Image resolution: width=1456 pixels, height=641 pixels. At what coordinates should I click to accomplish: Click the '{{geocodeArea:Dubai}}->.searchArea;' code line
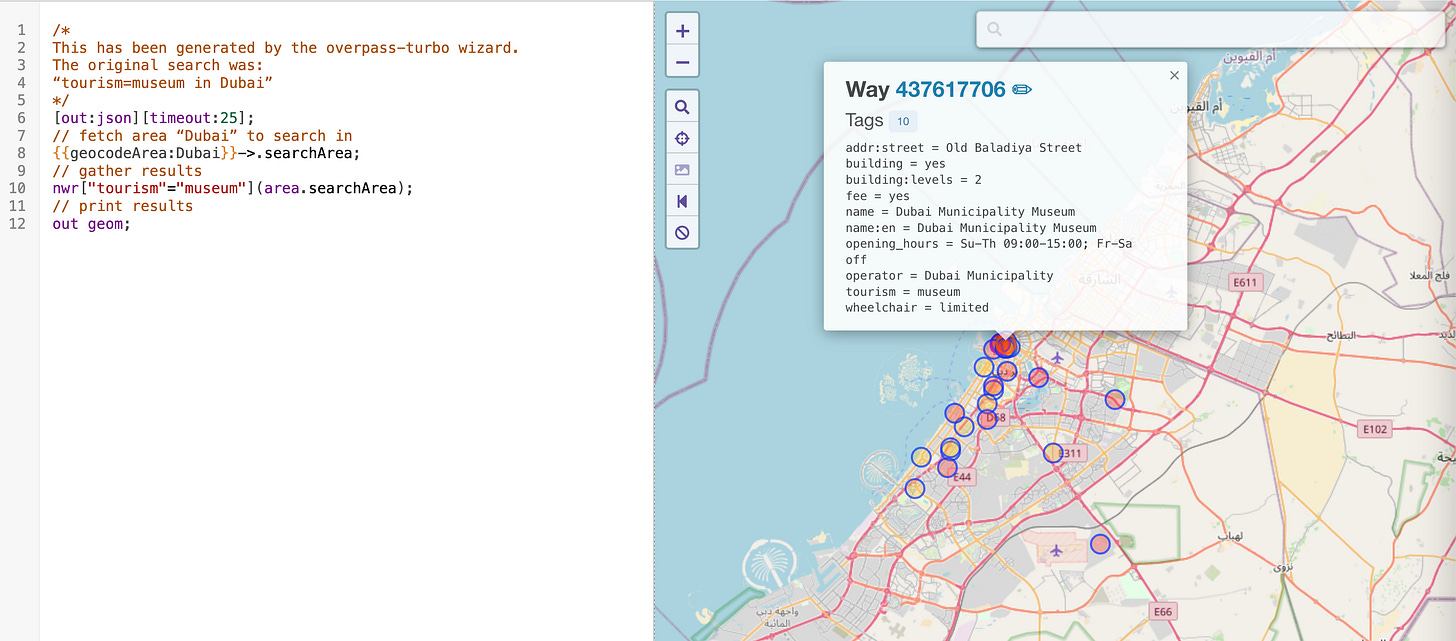(x=205, y=153)
